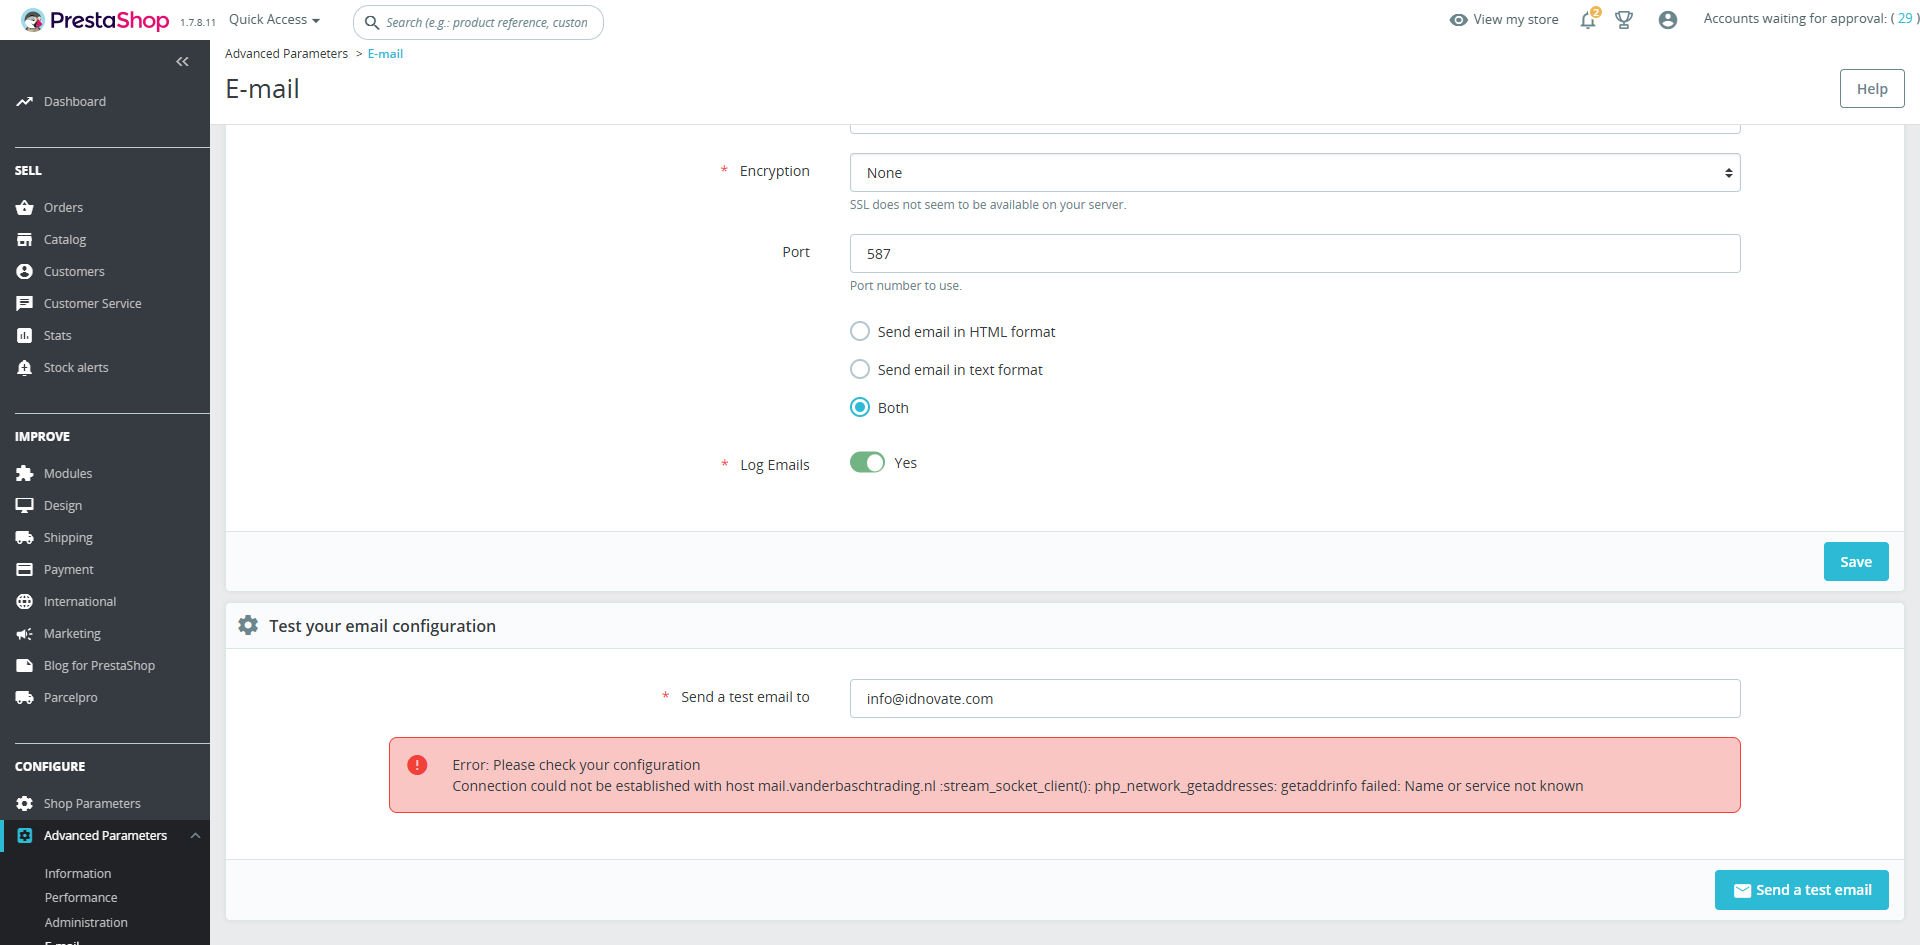Image resolution: width=1920 pixels, height=945 pixels.
Task: Open the Encryption dropdown
Action: click(x=1294, y=173)
